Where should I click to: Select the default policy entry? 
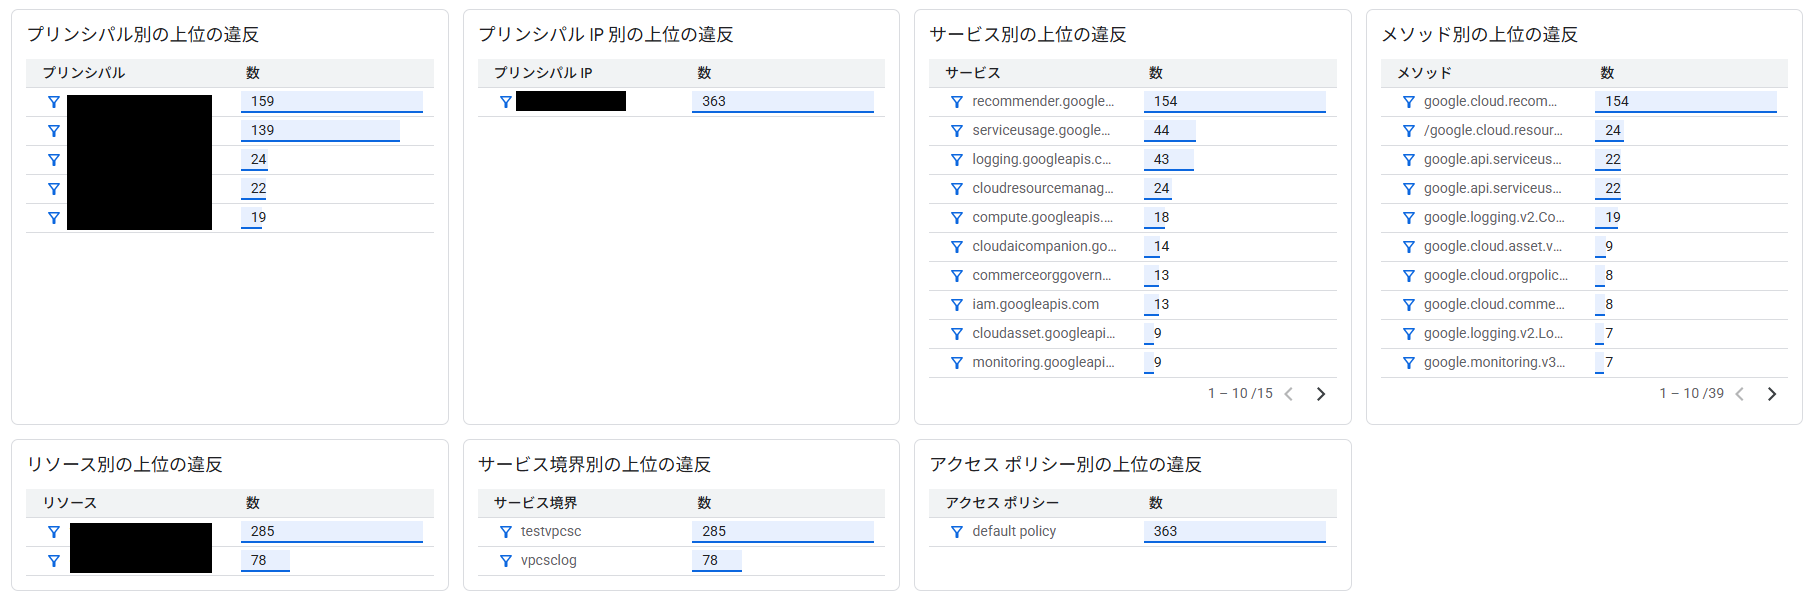click(x=1014, y=531)
